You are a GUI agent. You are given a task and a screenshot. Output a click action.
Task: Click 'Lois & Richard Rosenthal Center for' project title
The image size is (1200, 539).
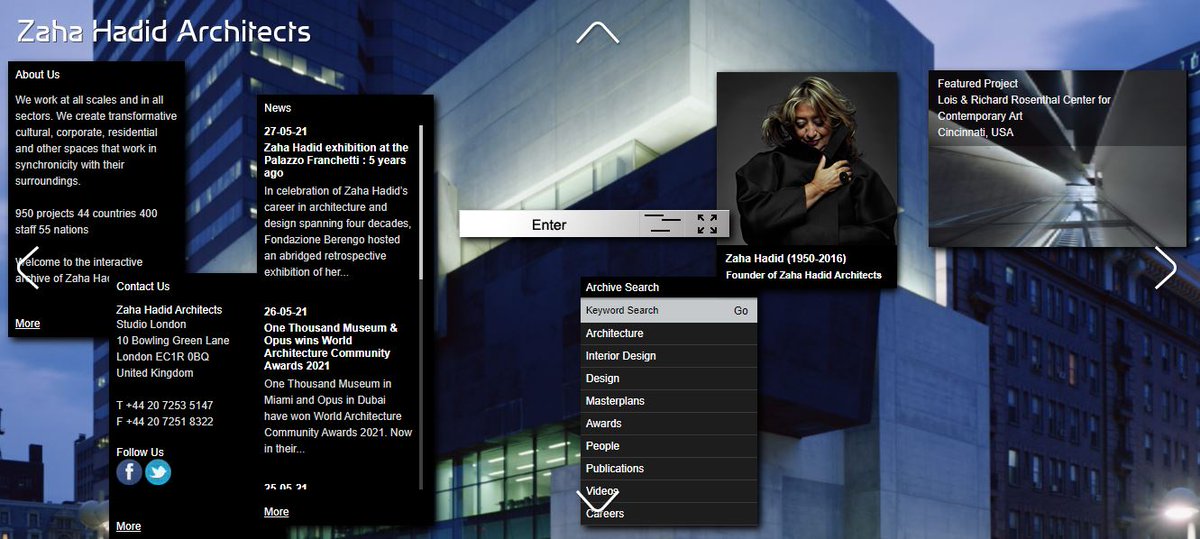coord(1024,100)
